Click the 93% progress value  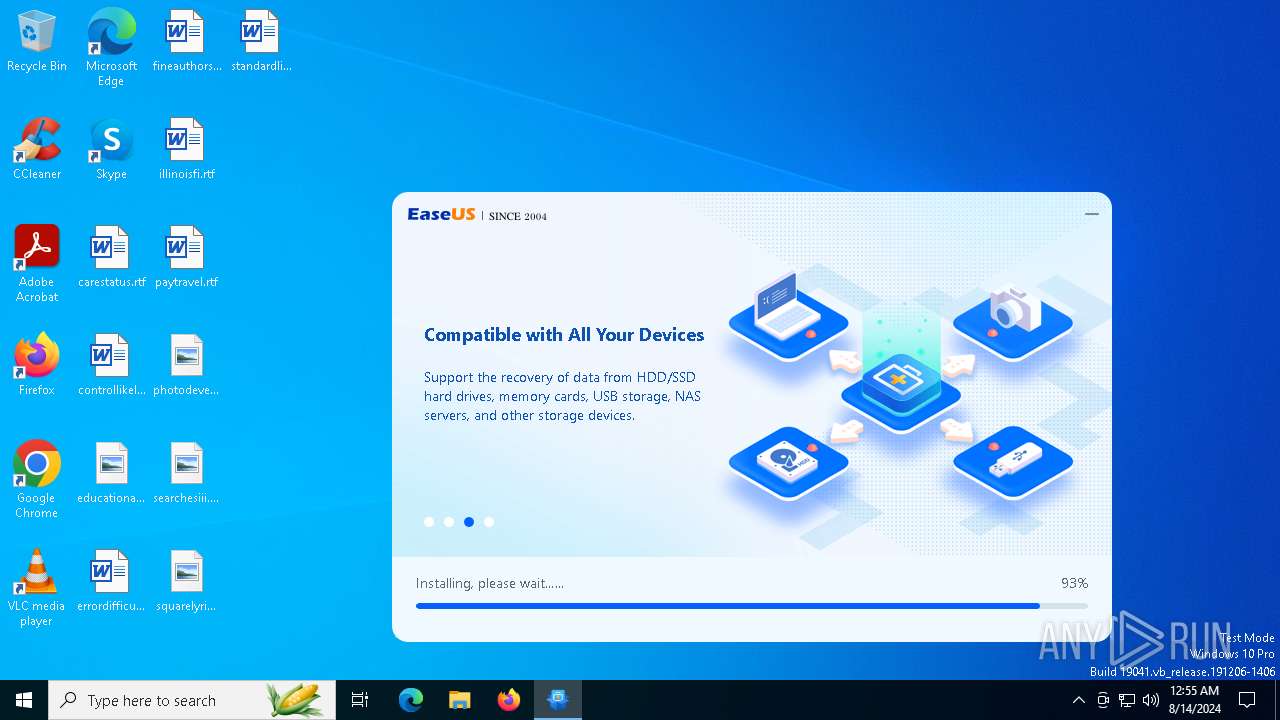[1074, 583]
